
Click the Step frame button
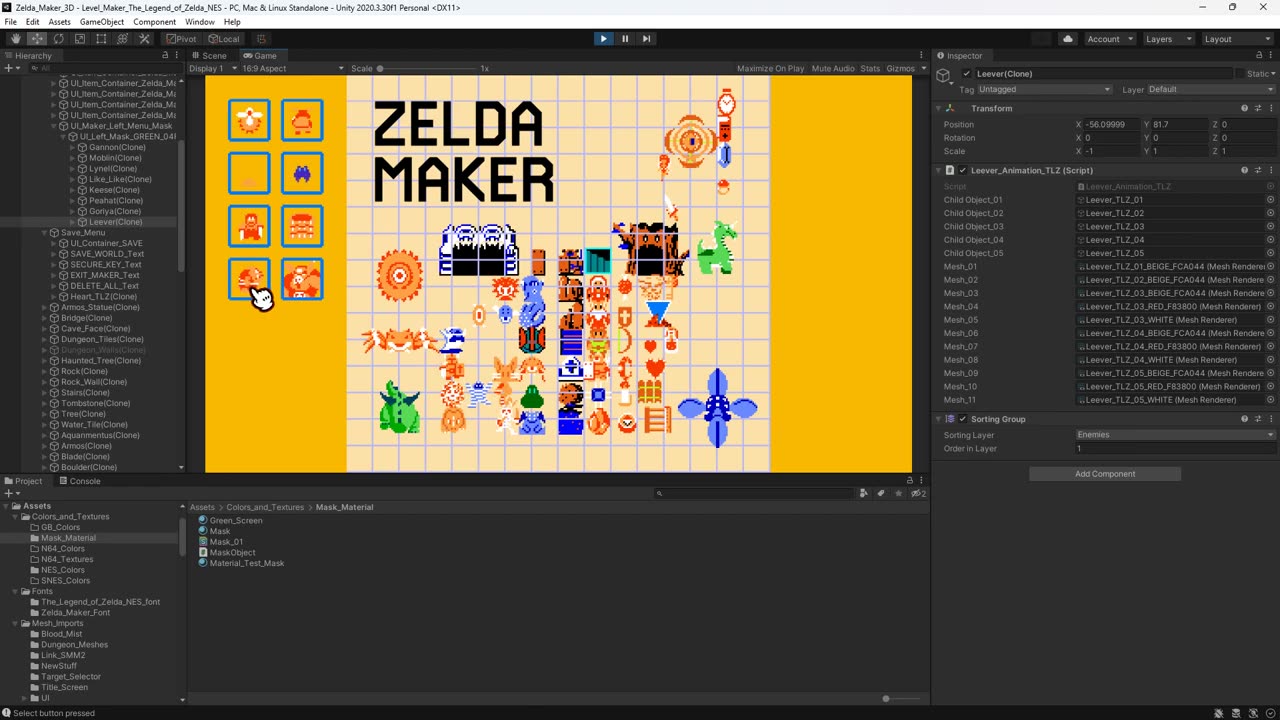(x=646, y=39)
